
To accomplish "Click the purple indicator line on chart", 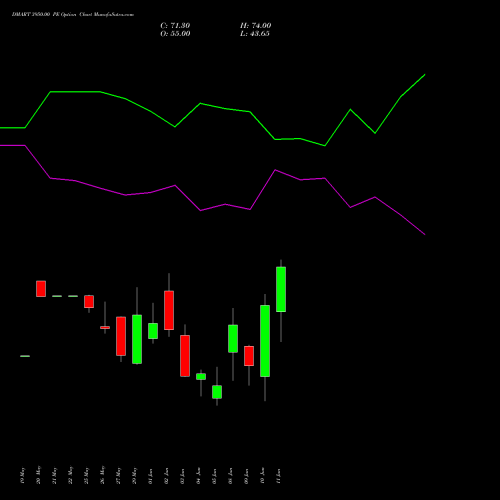I will coord(213,207).
